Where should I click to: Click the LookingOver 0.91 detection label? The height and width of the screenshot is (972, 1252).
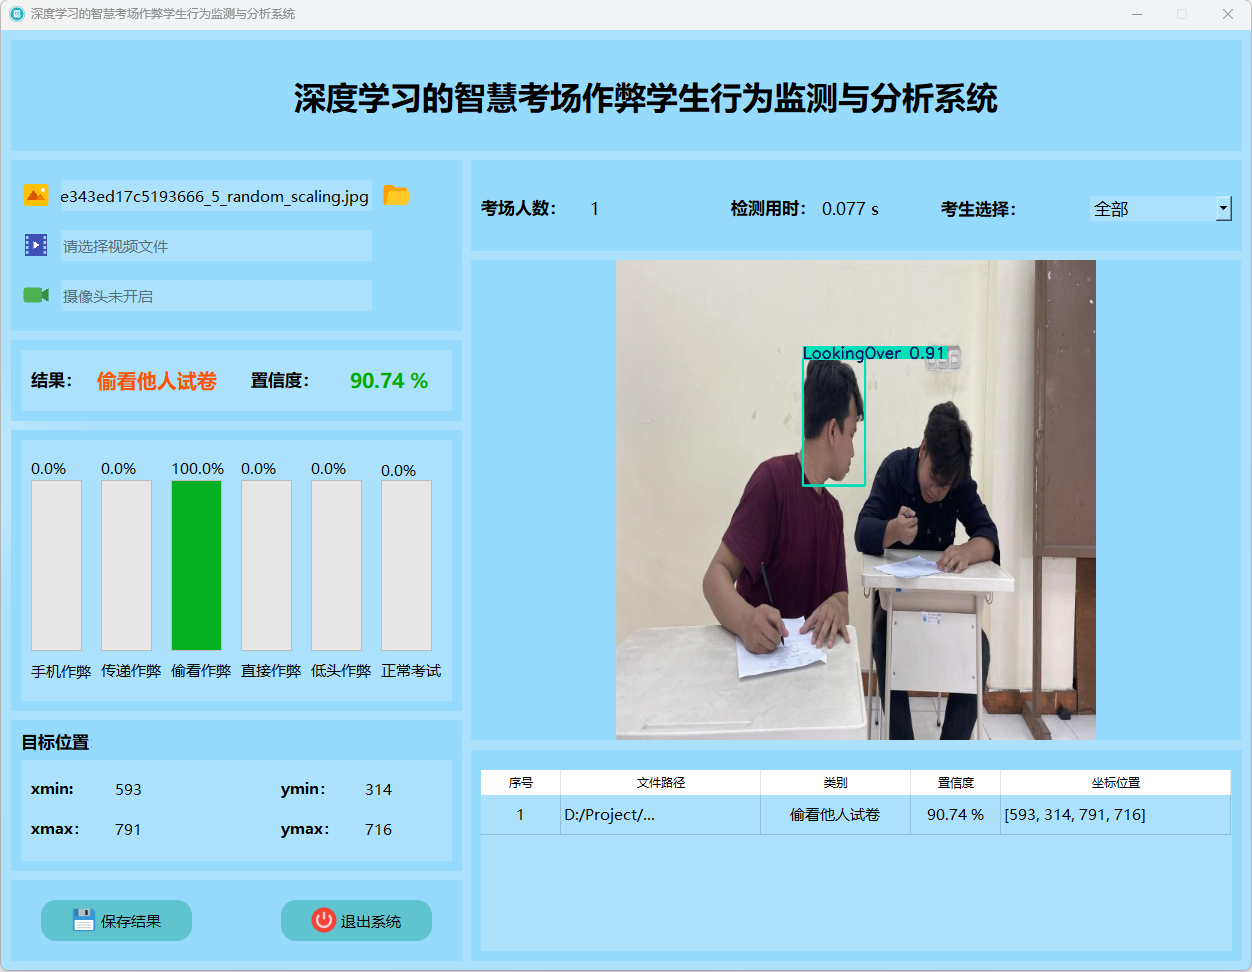(x=874, y=353)
